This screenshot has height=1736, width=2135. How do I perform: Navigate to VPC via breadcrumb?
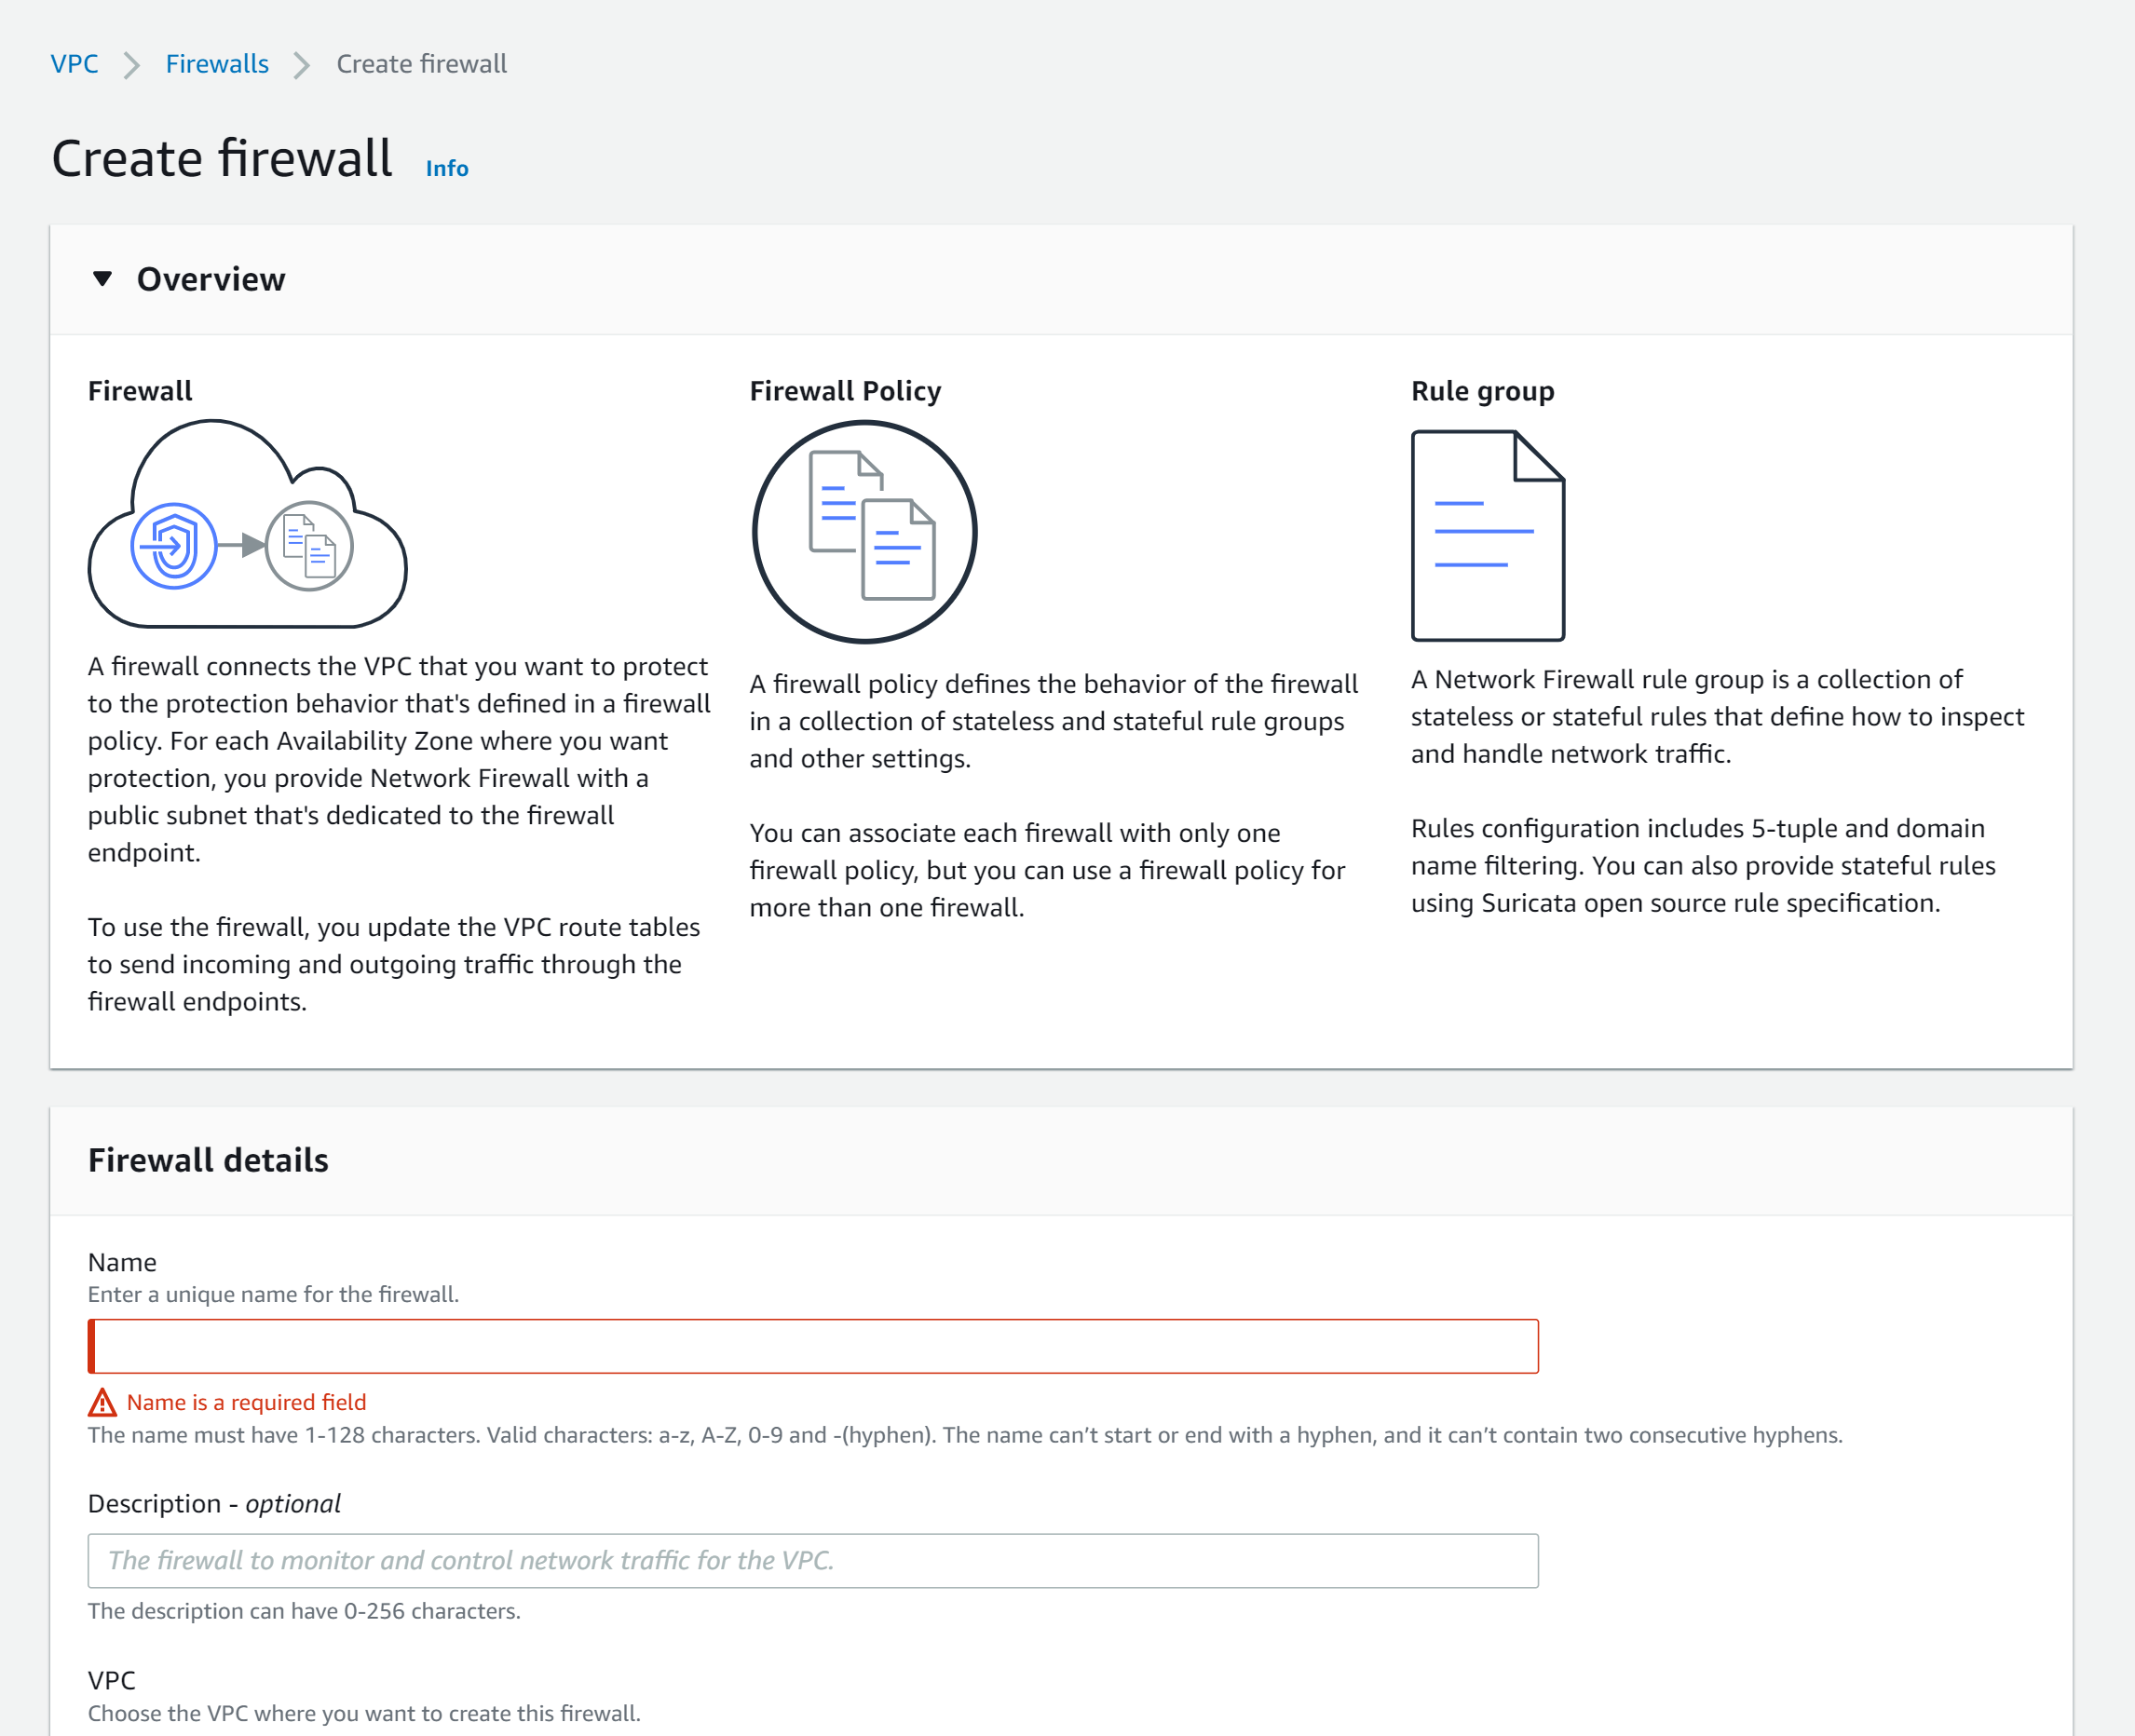pos(74,63)
